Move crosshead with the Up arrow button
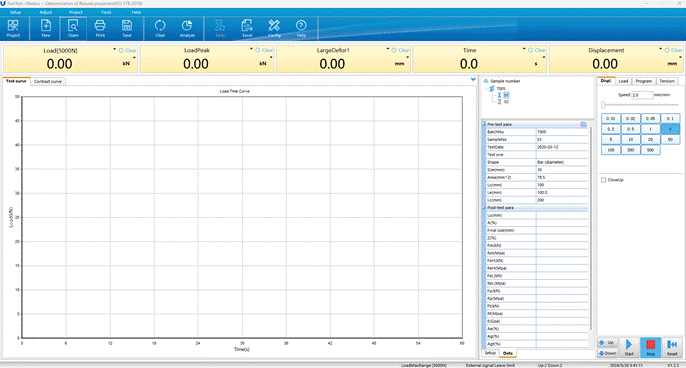This screenshot has width=686, height=368. pyautogui.click(x=608, y=343)
